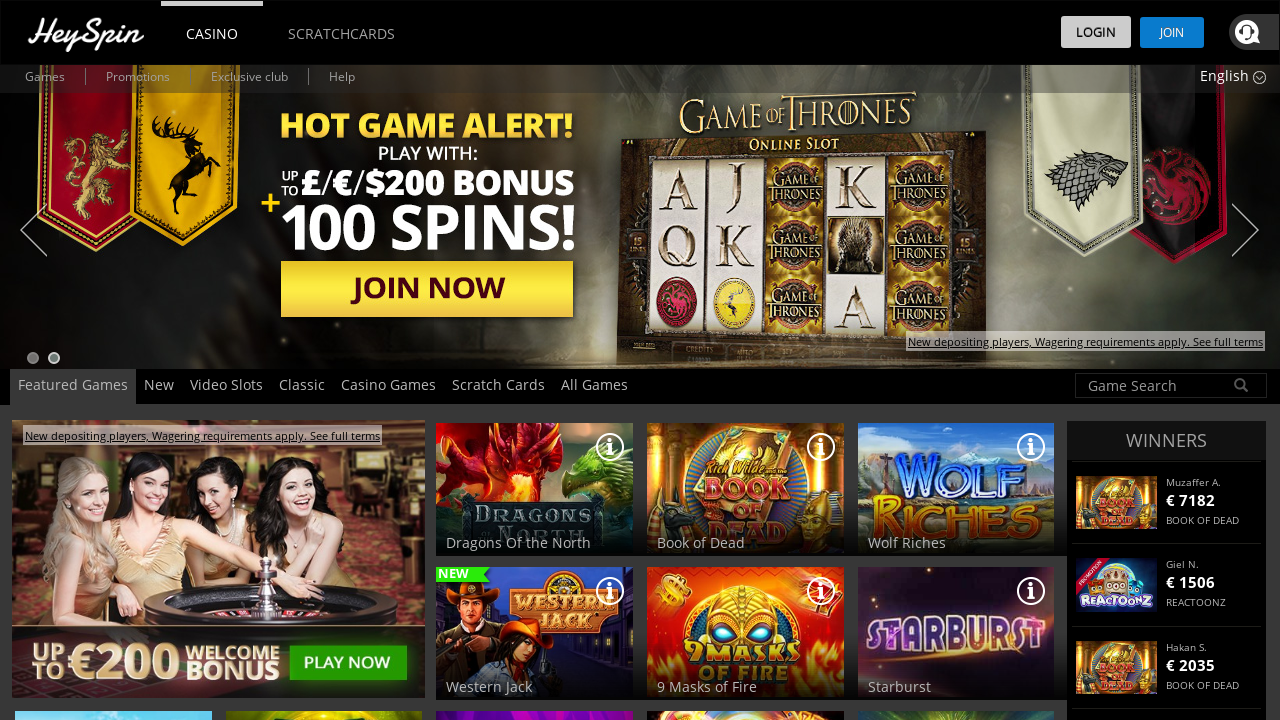Switch to Video Slots tab
Image resolution: width=1280 pixels, height=720 pixels.
pos(226,385)
